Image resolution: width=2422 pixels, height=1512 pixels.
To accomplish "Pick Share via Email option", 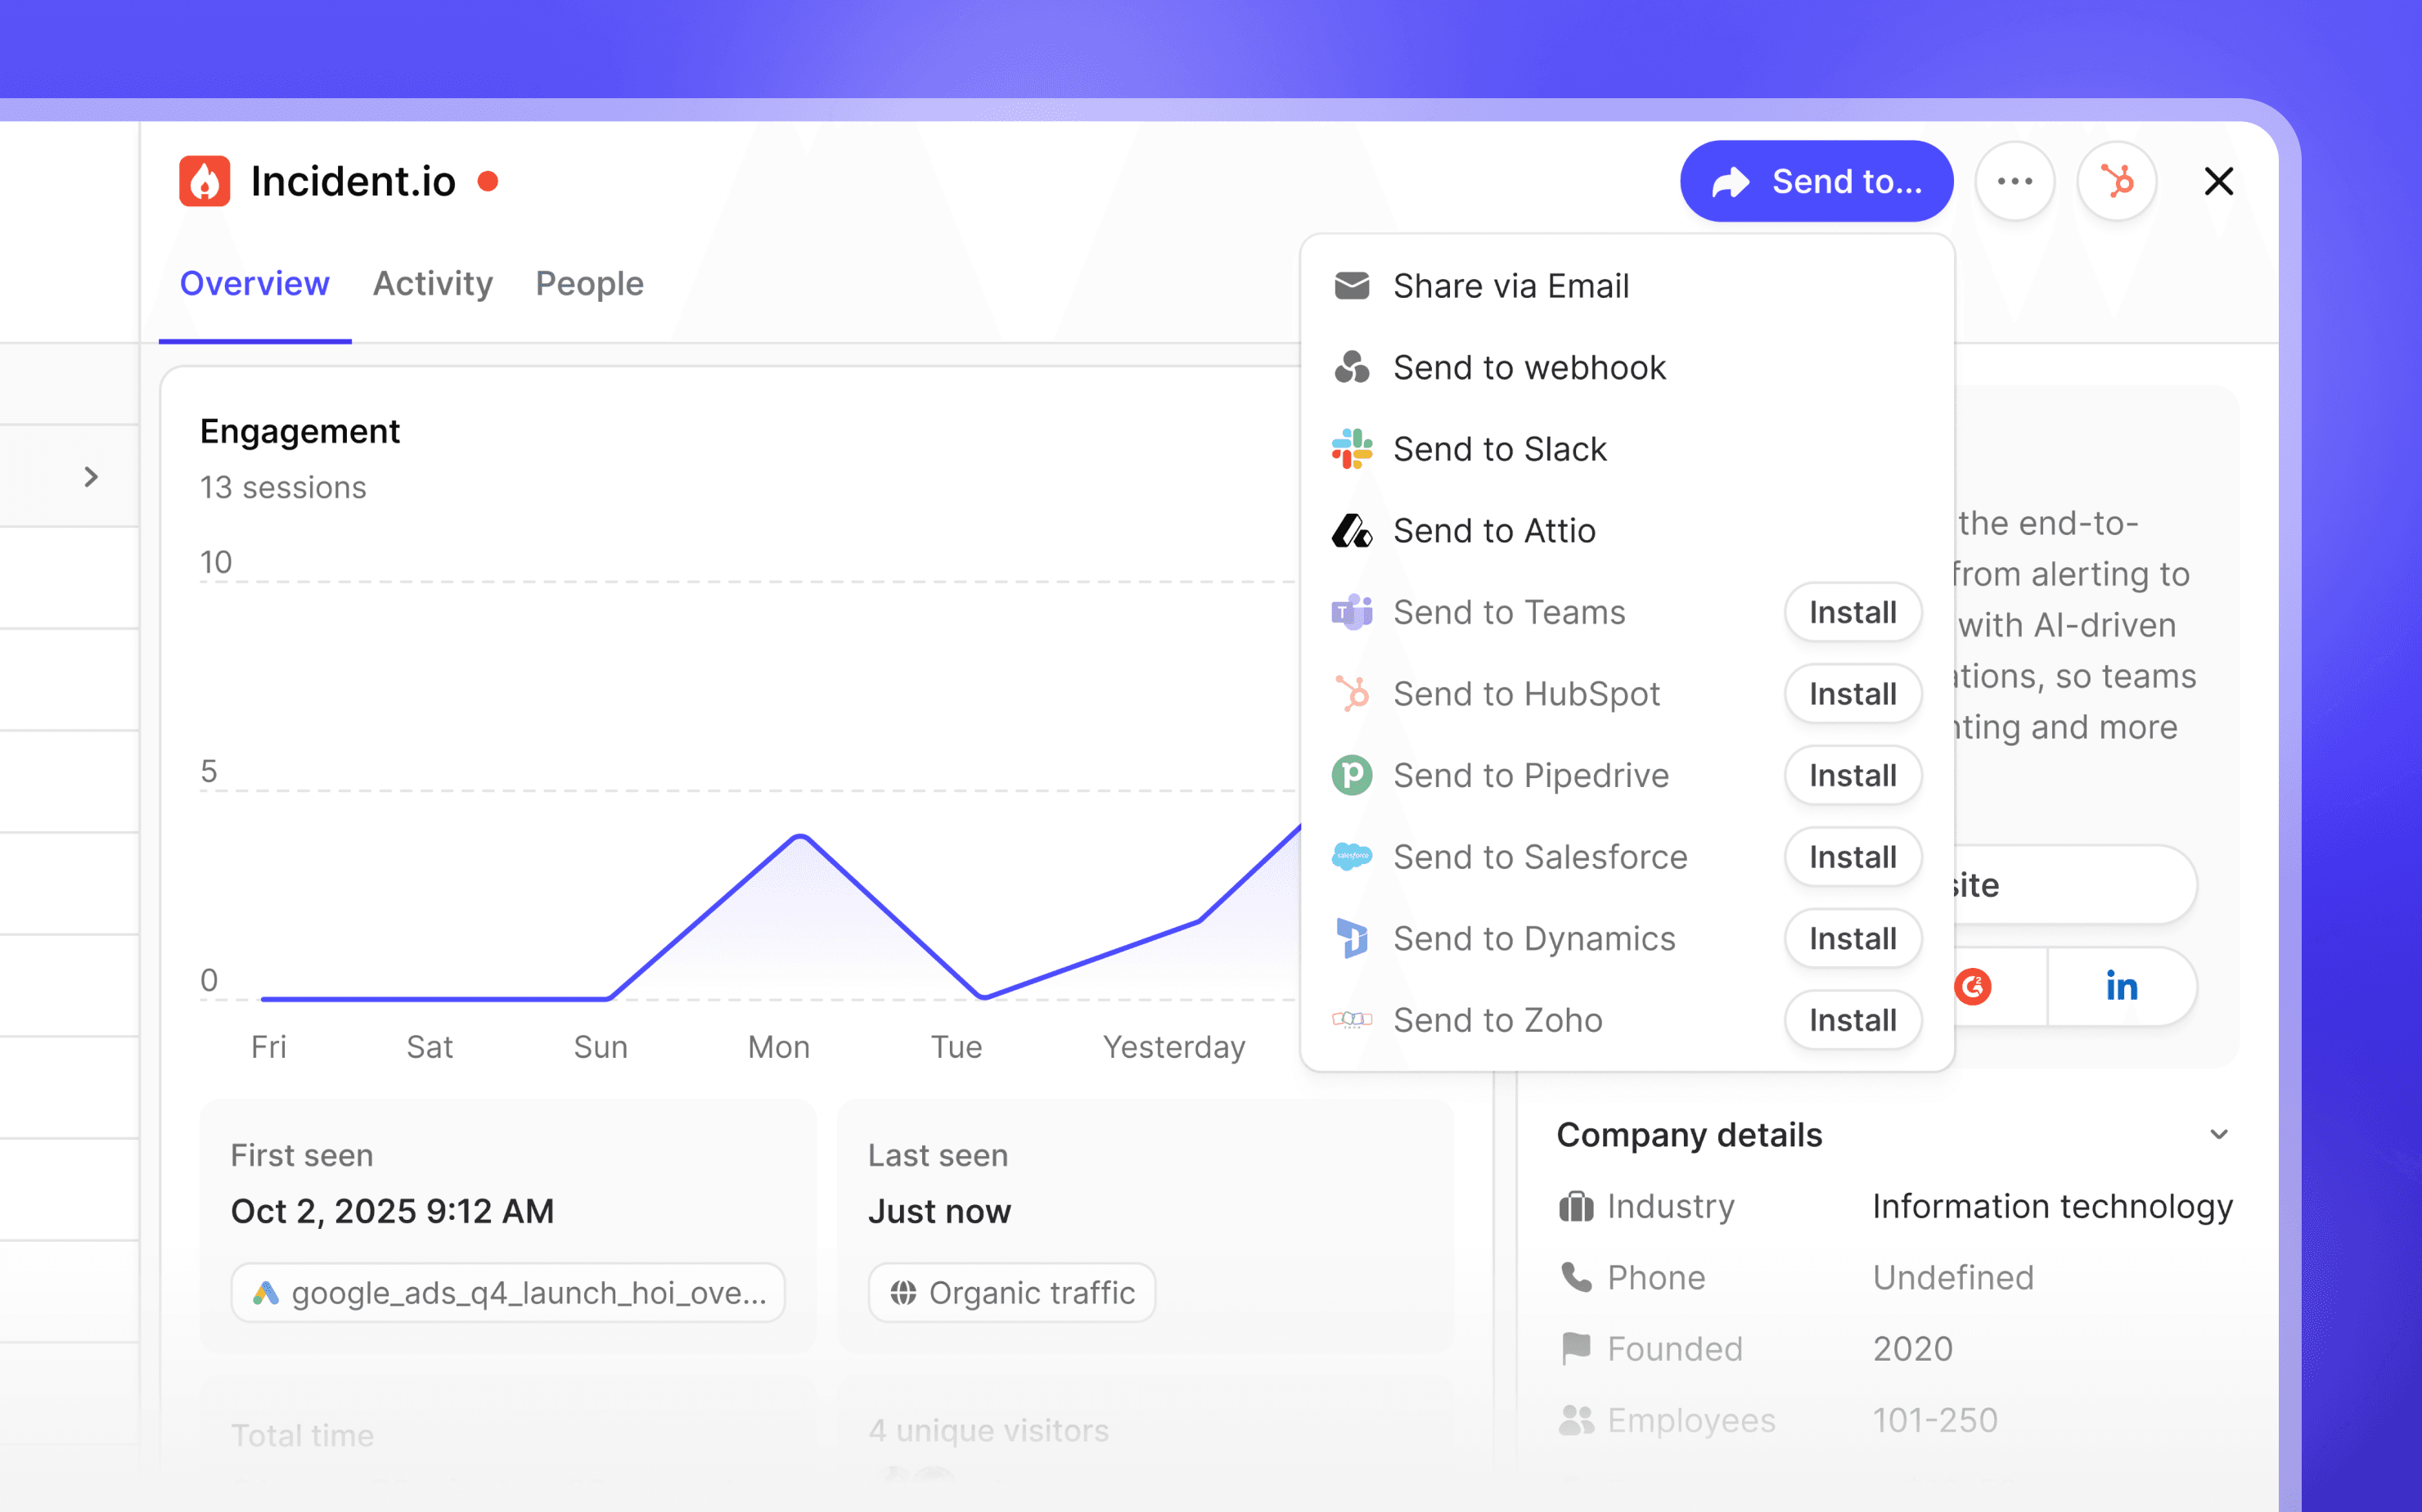I will point(1510,287).
